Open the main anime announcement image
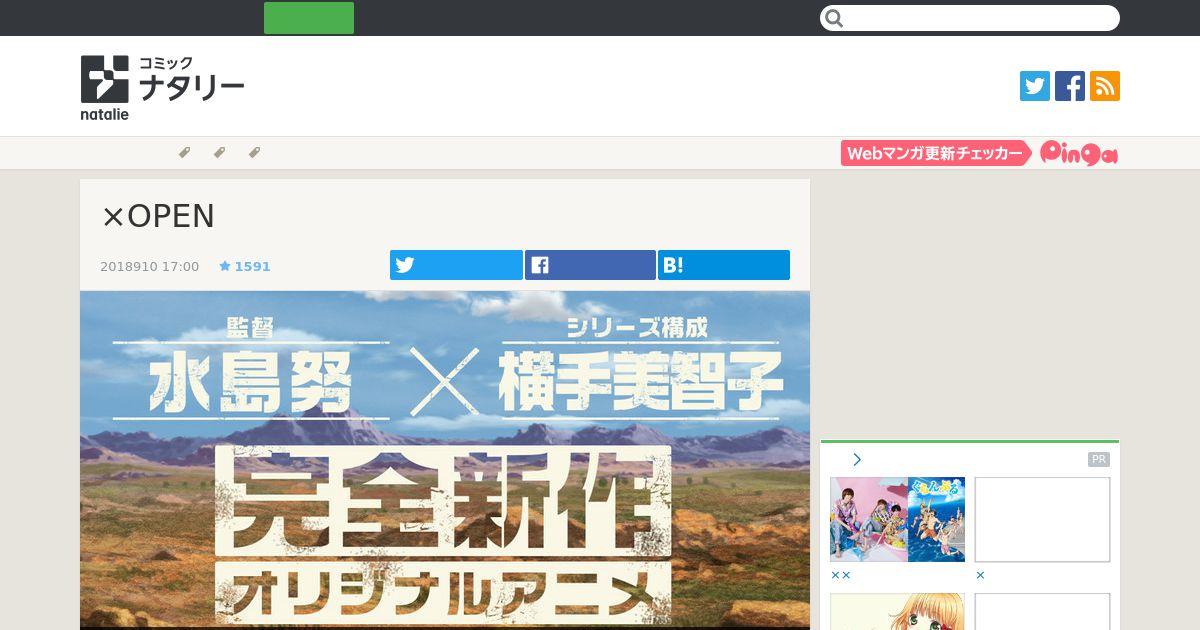 445,460
